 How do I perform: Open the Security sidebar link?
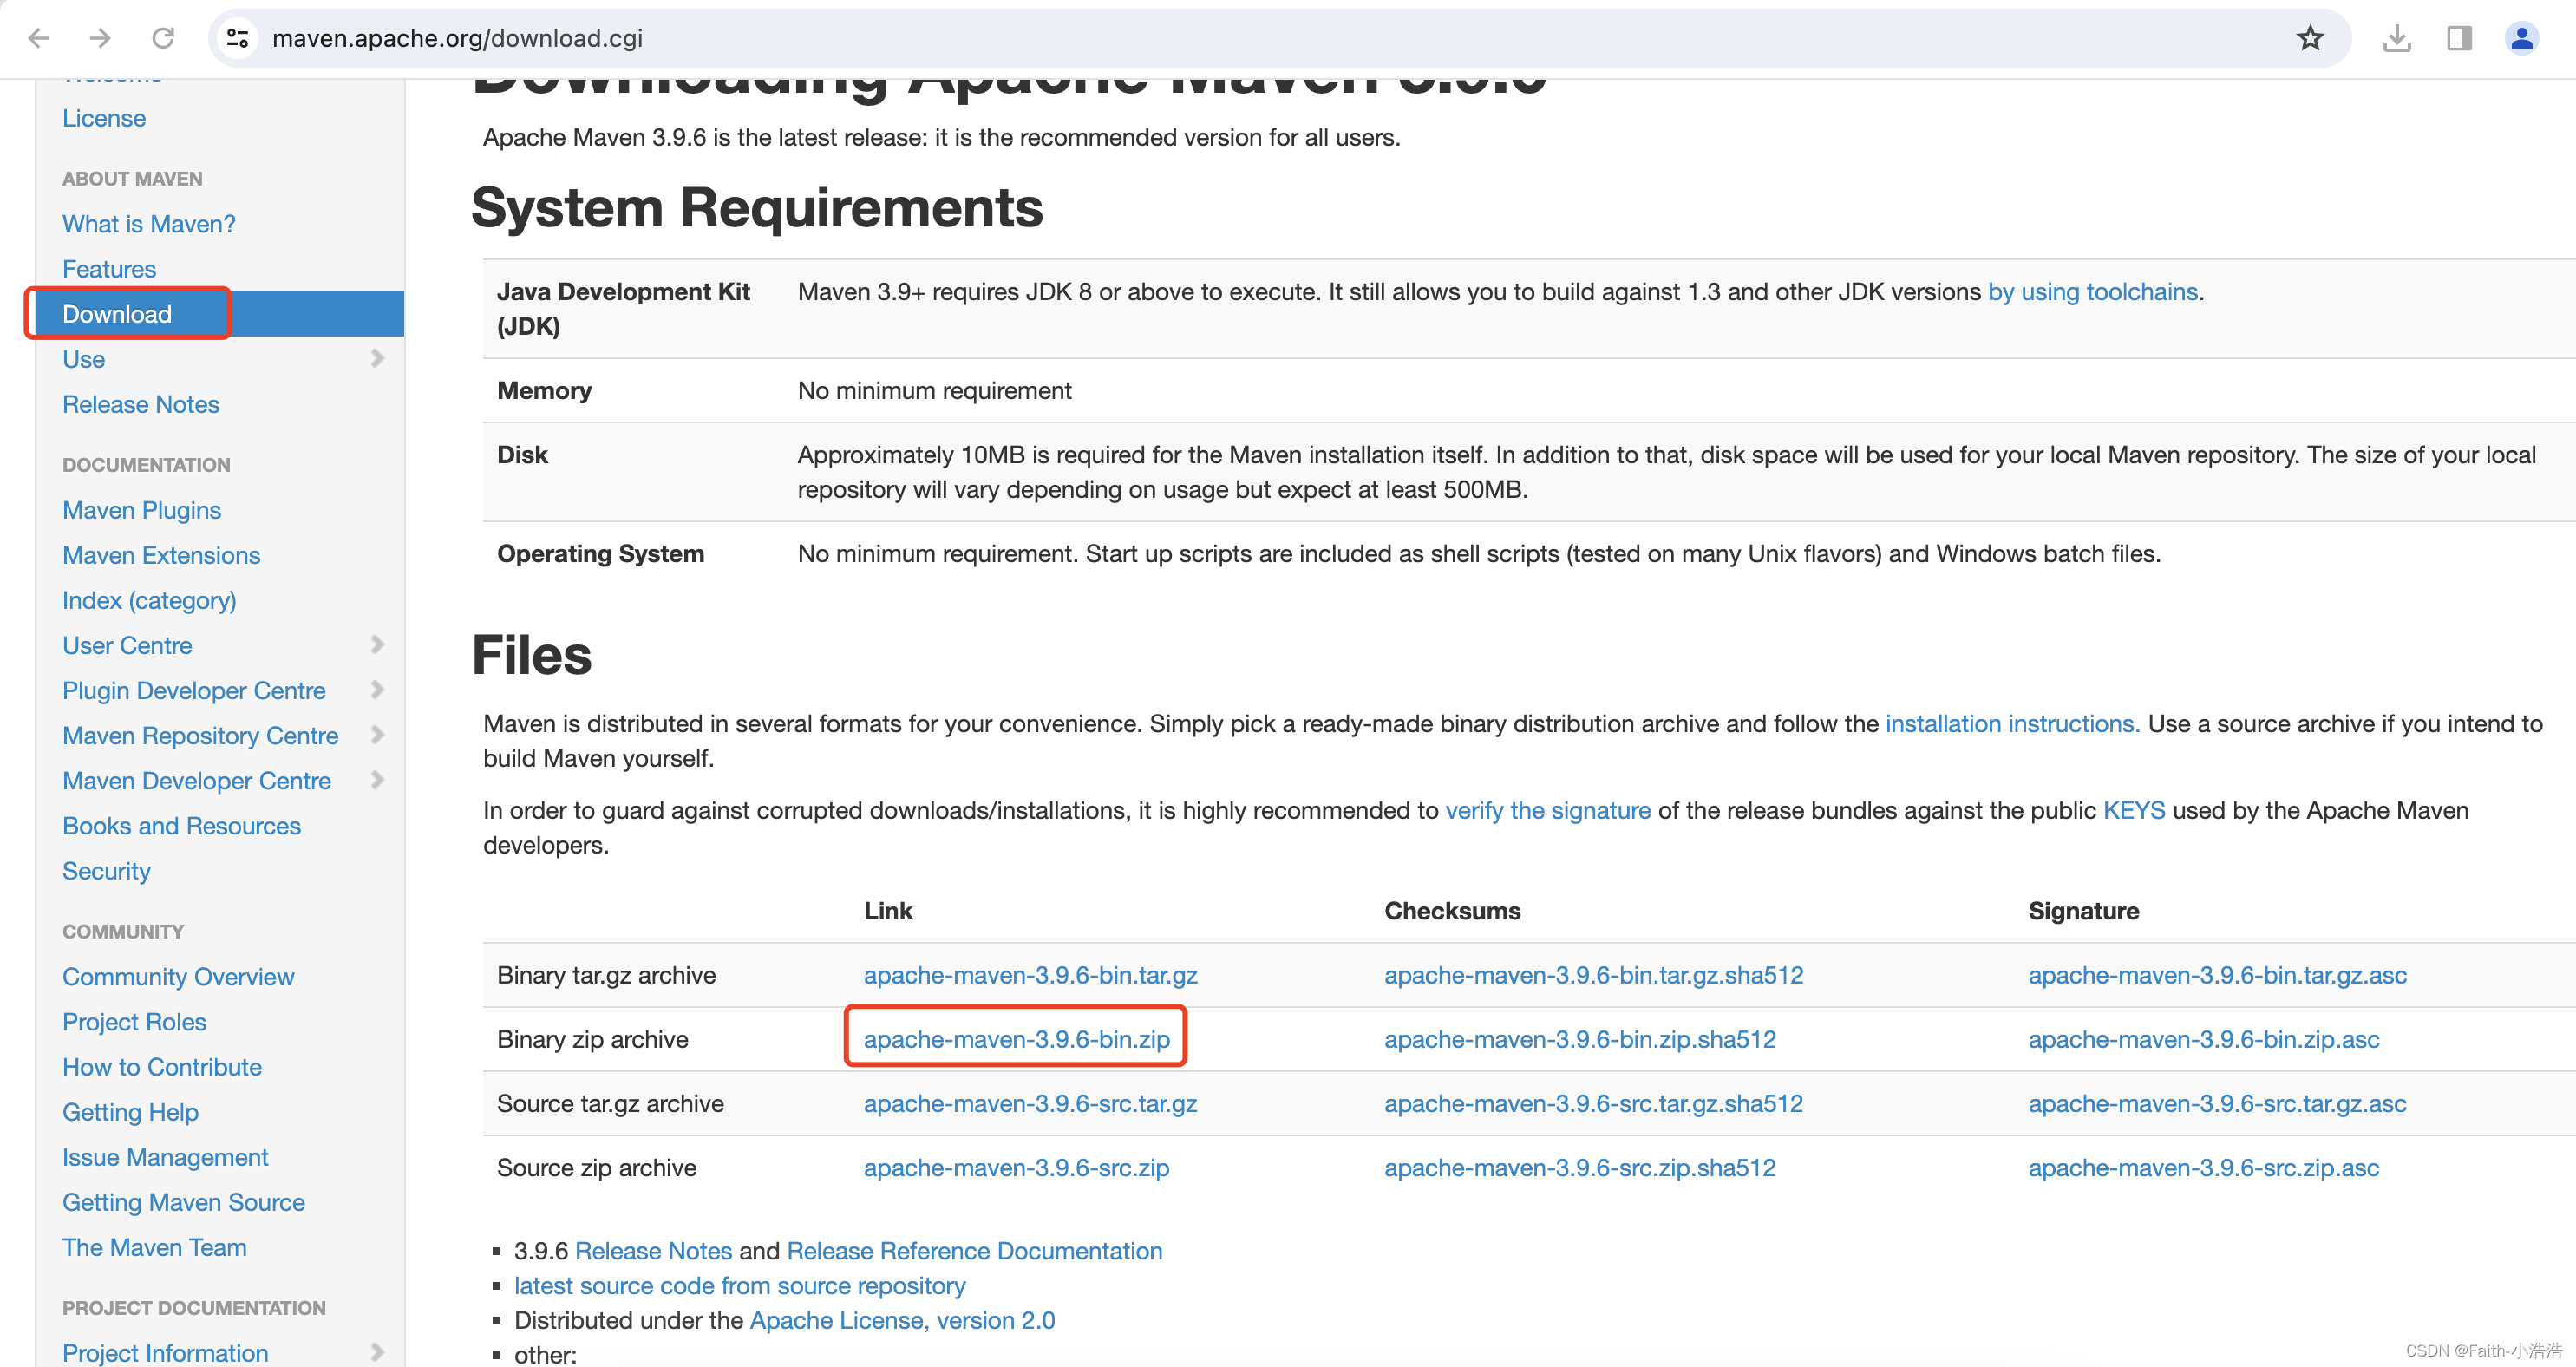[106, 870]
